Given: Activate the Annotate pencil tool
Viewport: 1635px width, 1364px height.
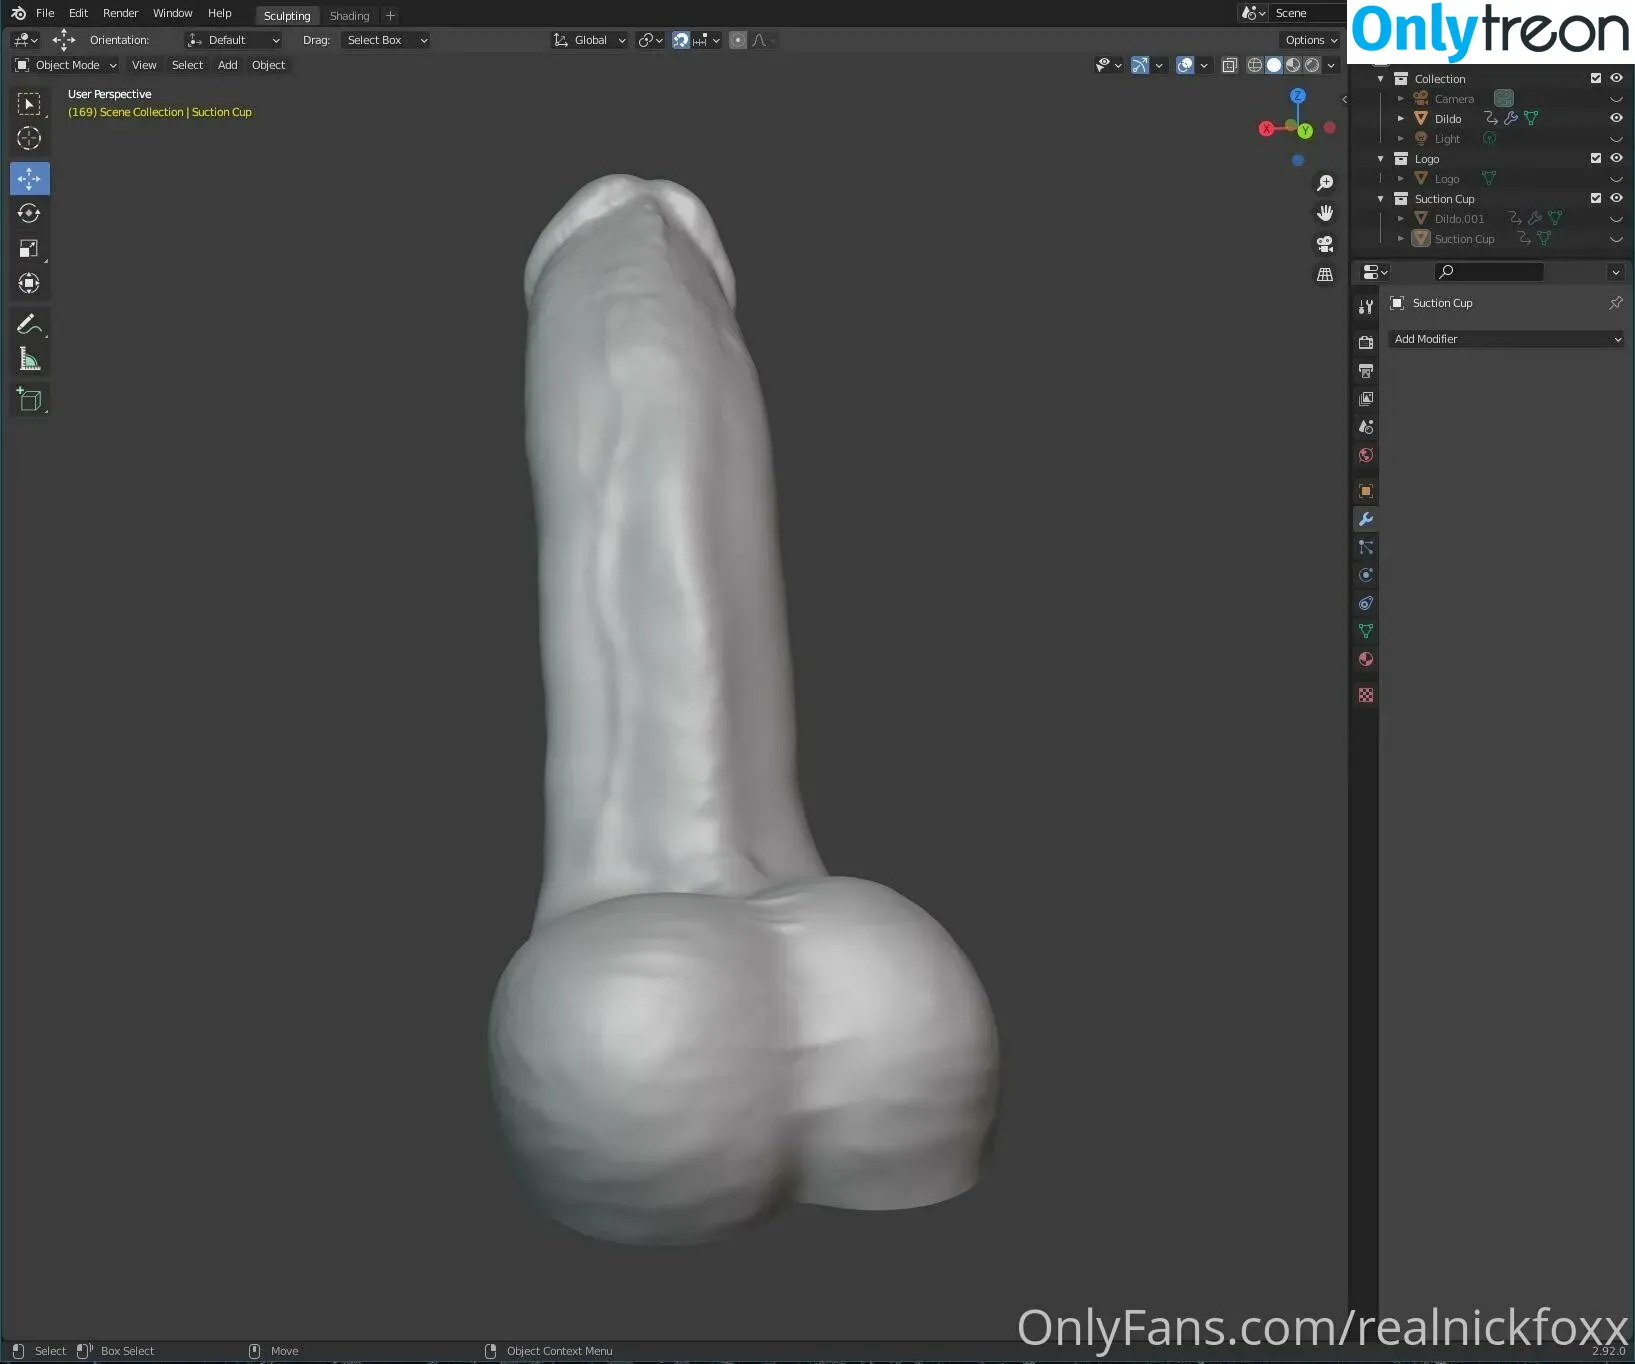Looking at the screenshot, I should (29, 324).
